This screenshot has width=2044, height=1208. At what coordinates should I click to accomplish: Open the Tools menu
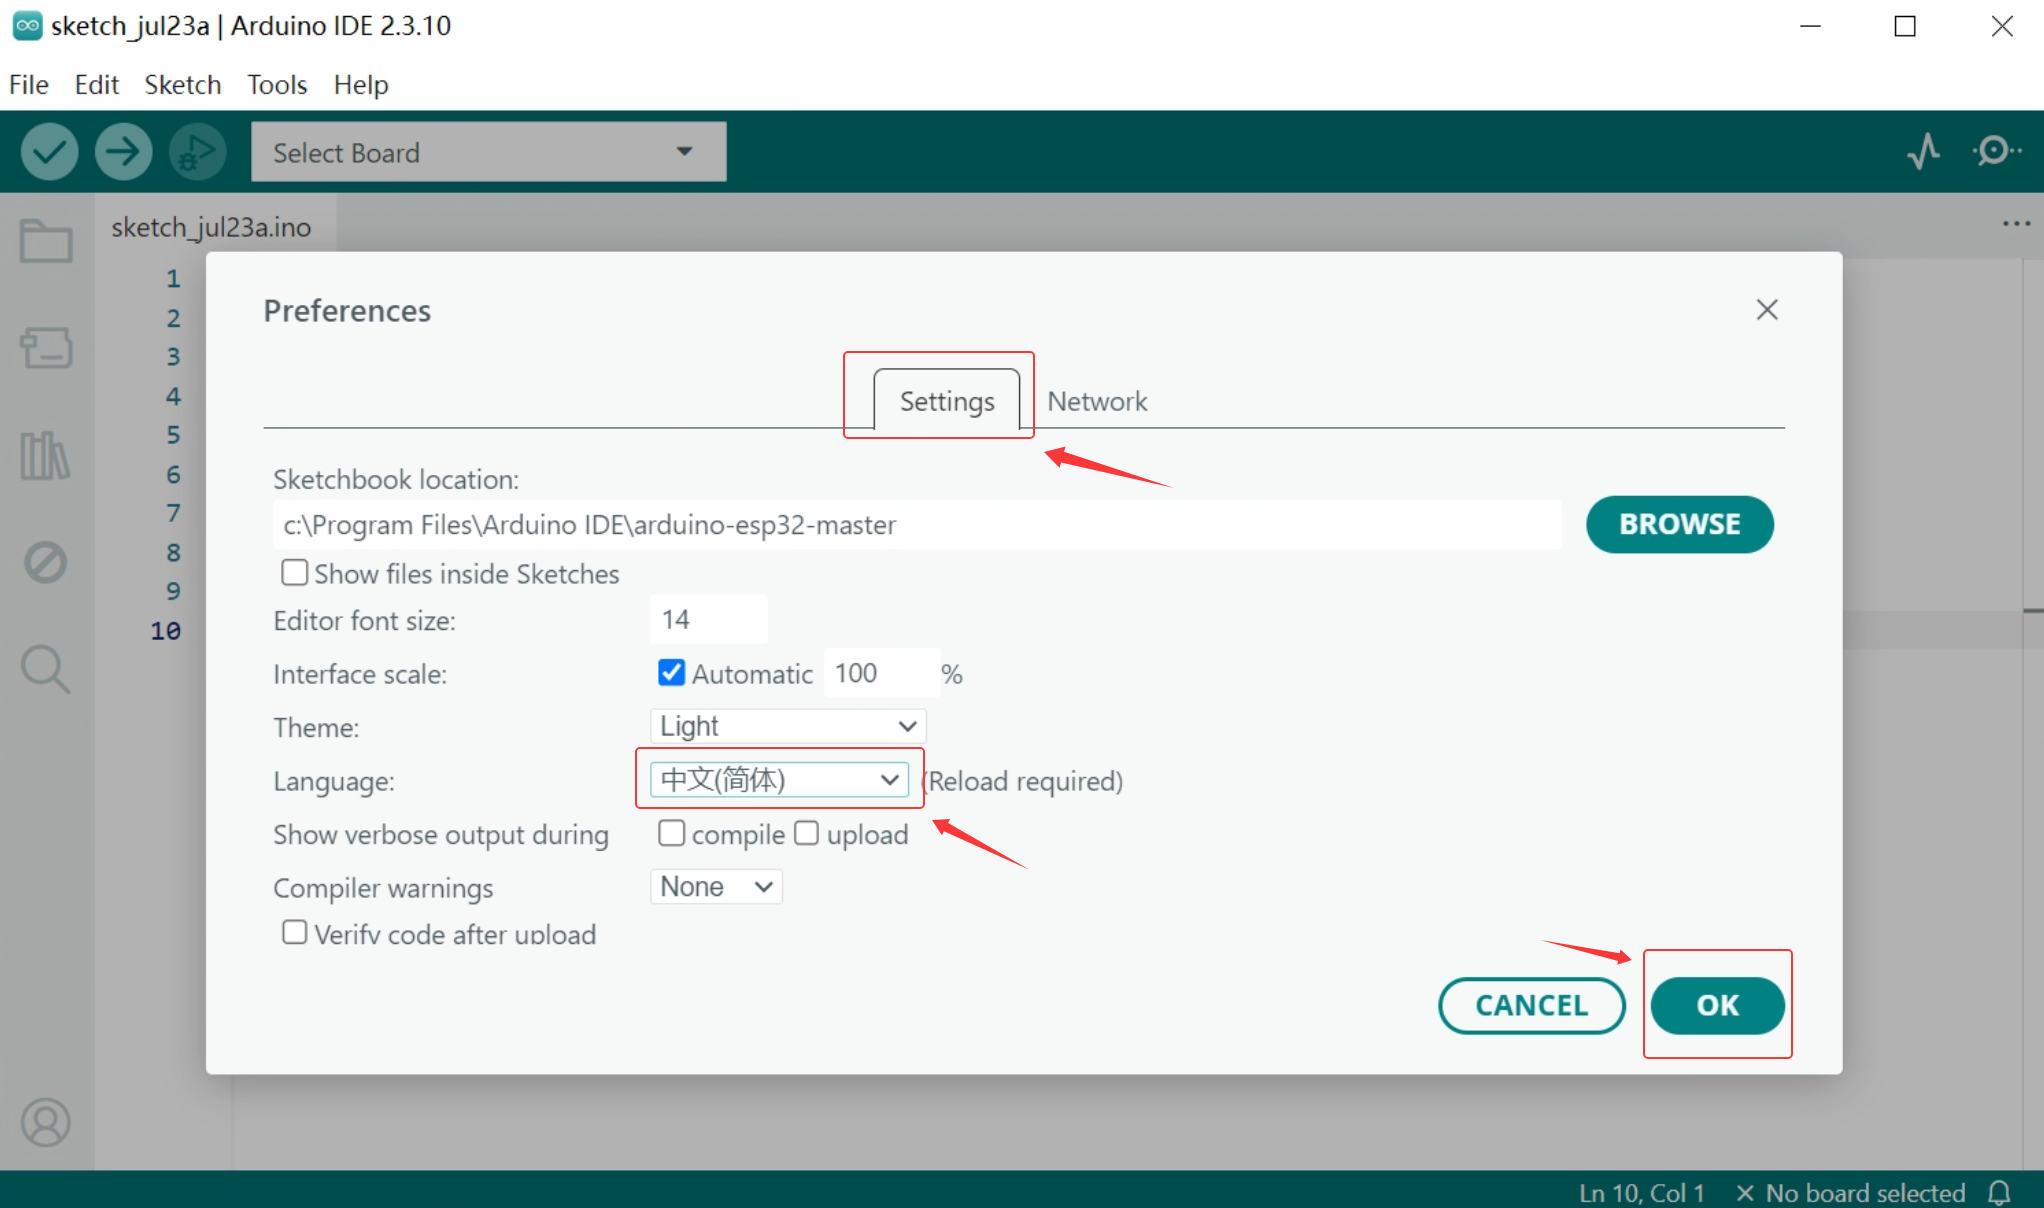tap(277, 85)
